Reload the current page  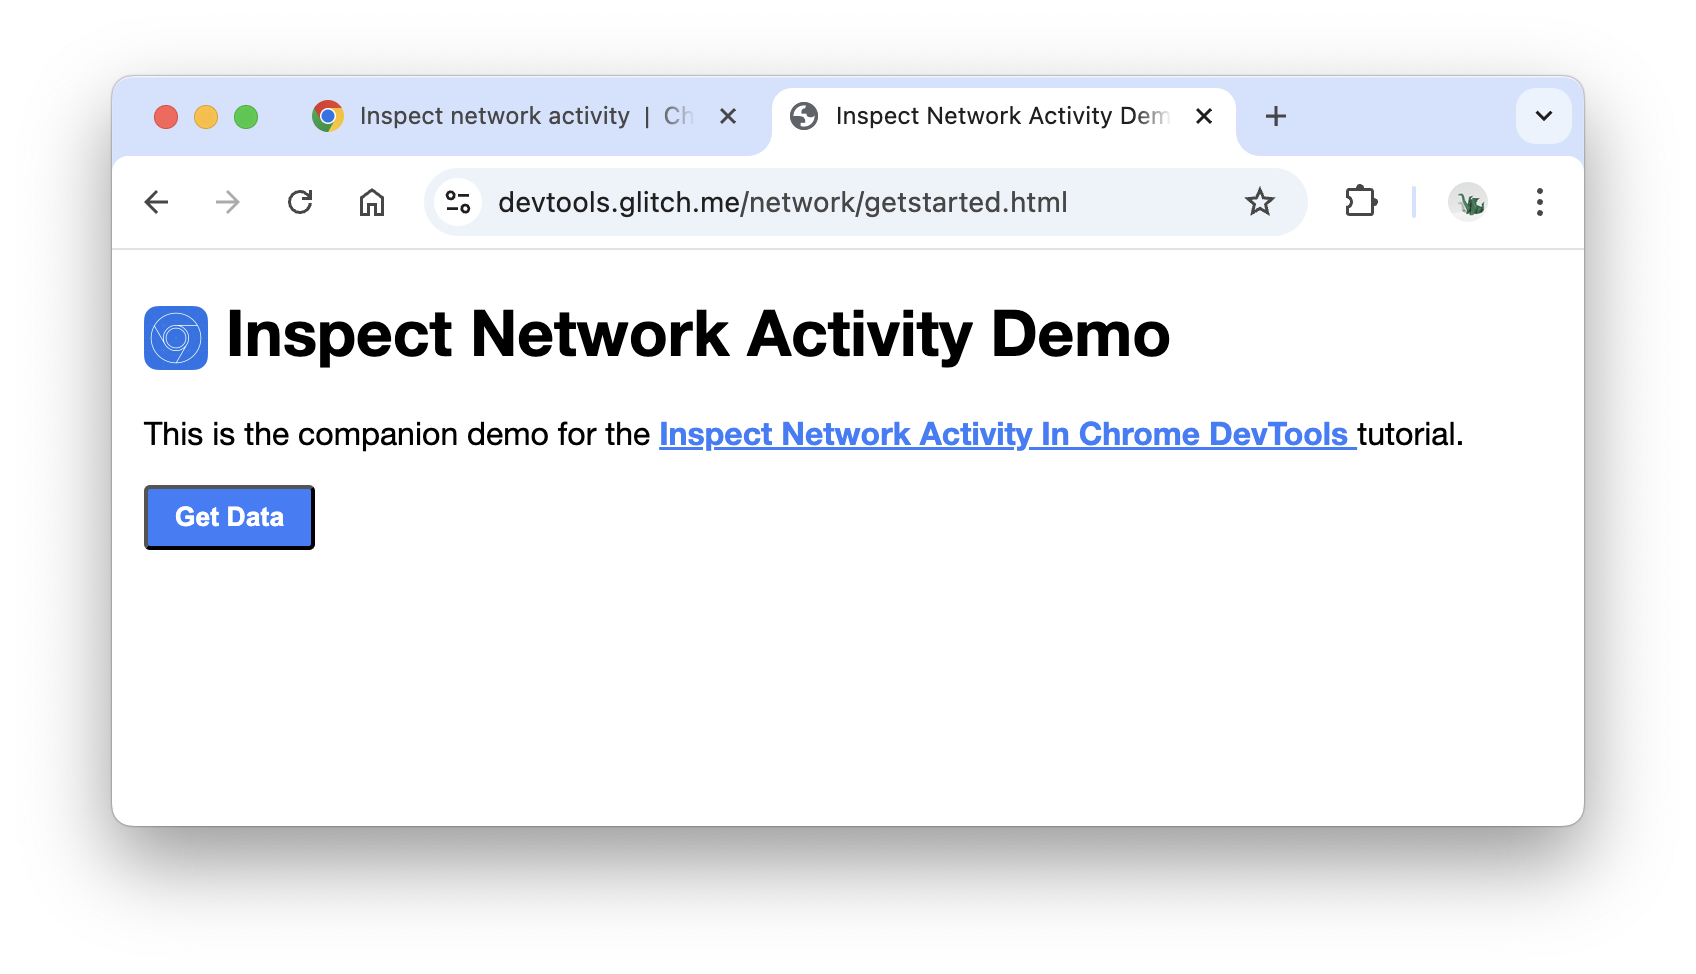[x=300, y=202]
